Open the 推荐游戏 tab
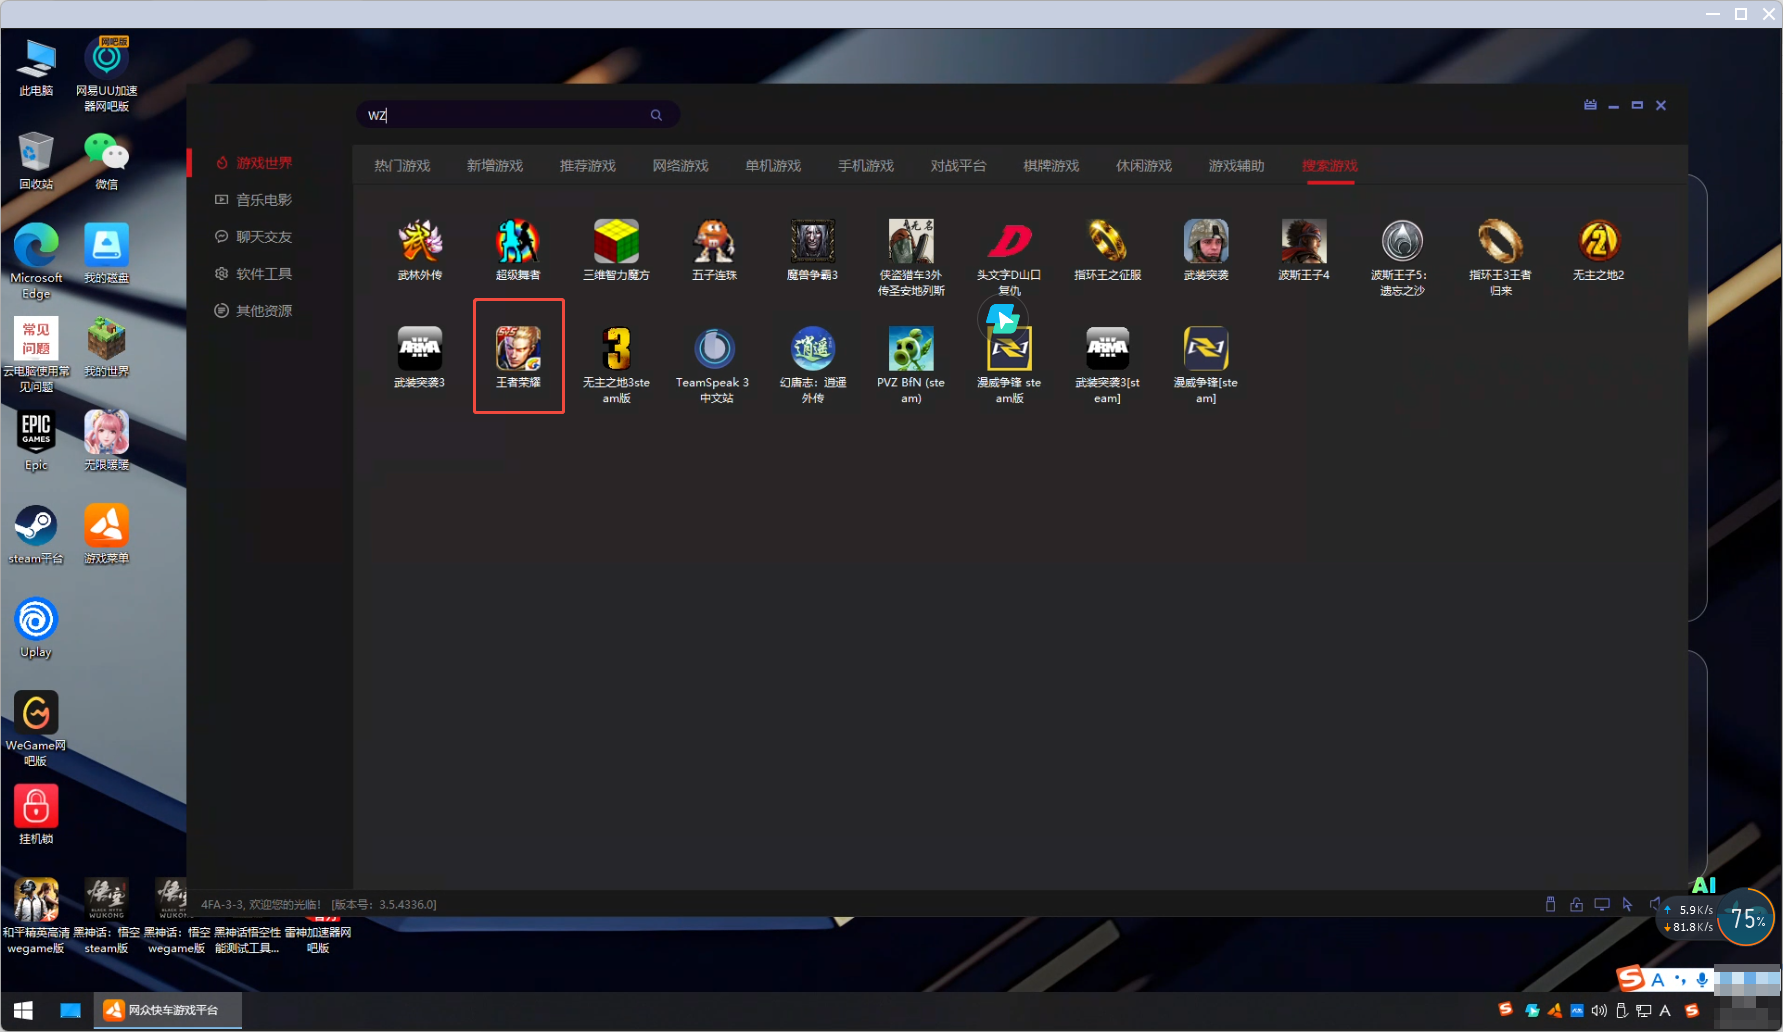 click(x=588, y=166)
